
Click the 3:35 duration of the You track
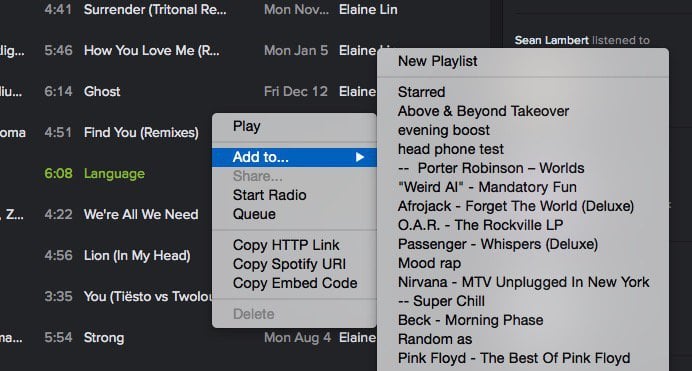point(58,296)
